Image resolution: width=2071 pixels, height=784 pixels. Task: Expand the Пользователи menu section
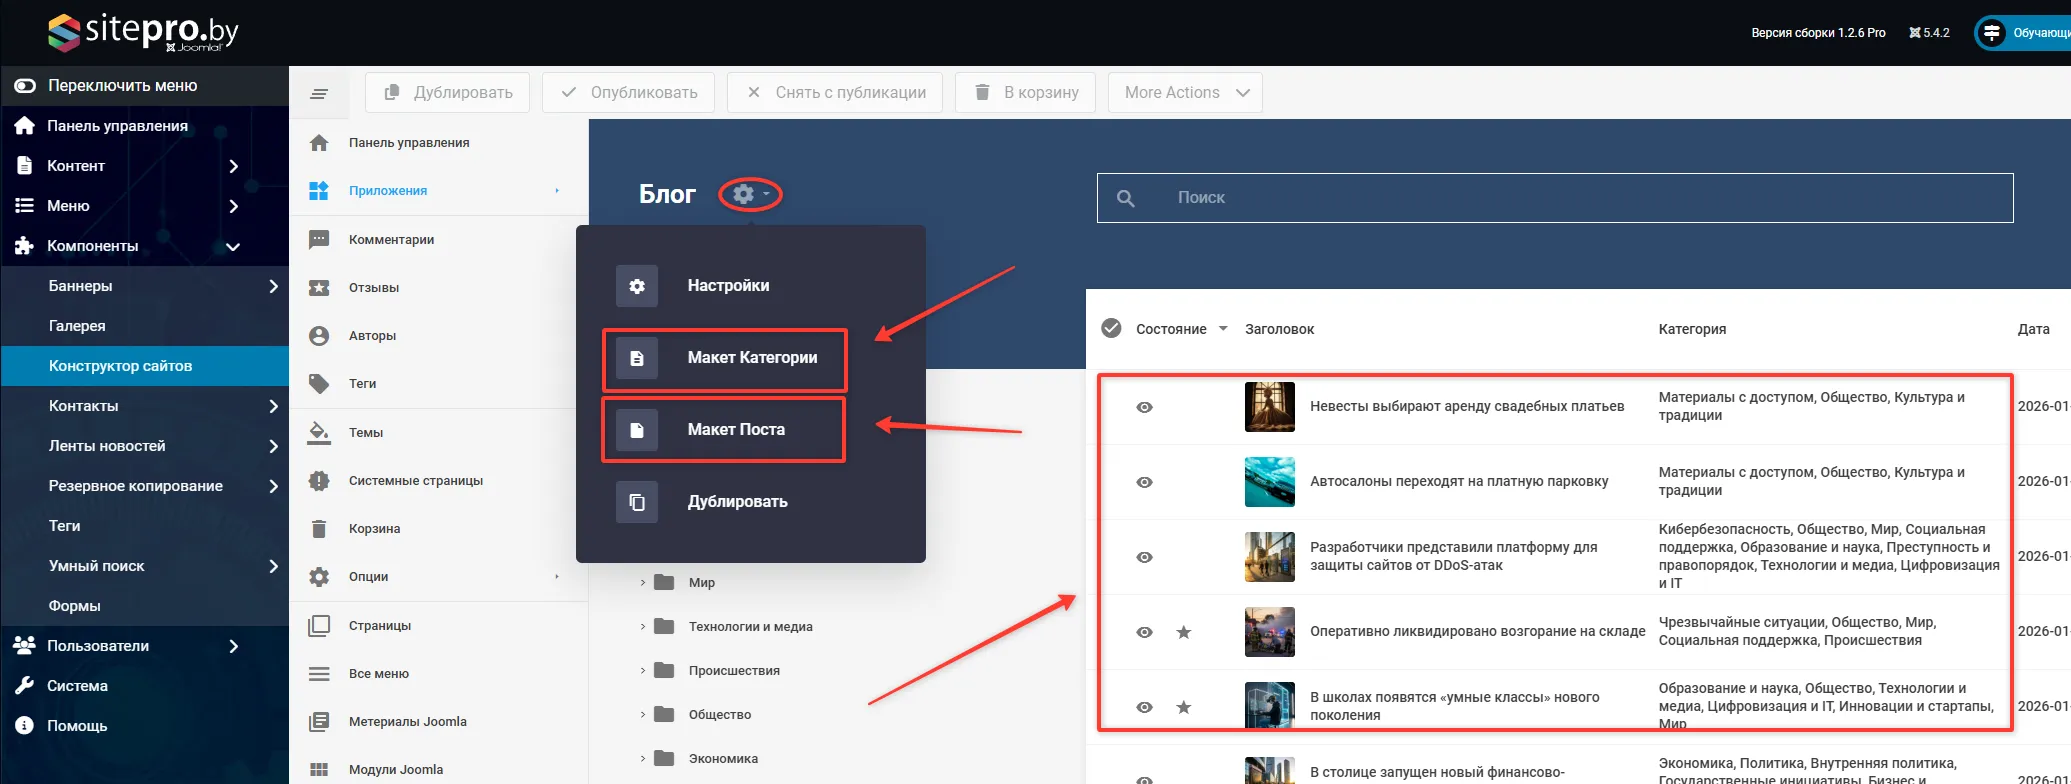coord(233,646)
